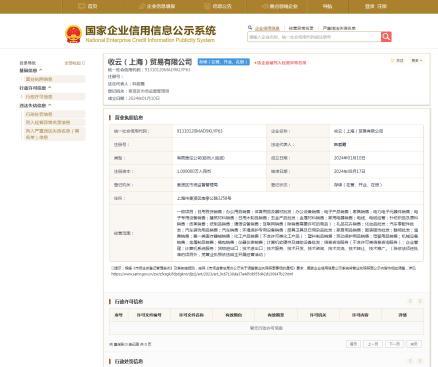Click the collapse-all link in sidebar
The image size is (438, 367).
(75, 63)
